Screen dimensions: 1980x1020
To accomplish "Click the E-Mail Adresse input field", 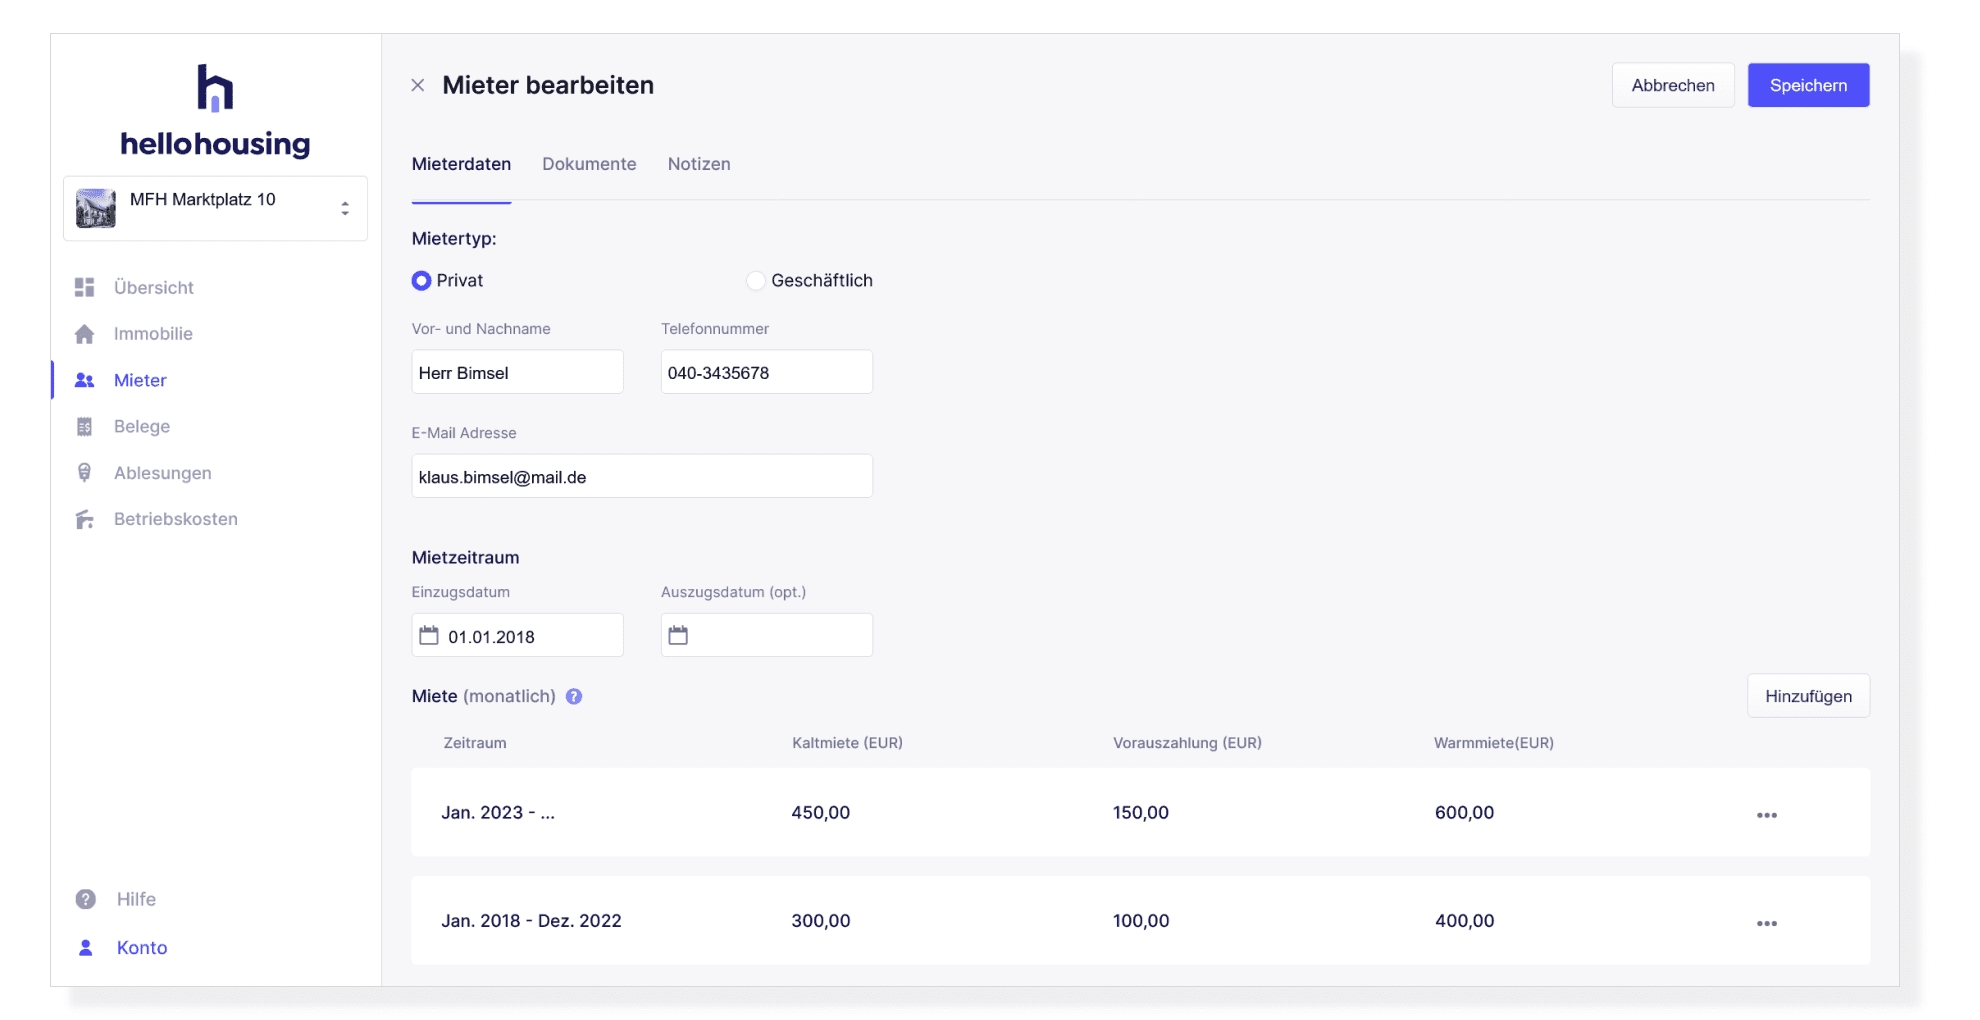I will pos(642,477).
